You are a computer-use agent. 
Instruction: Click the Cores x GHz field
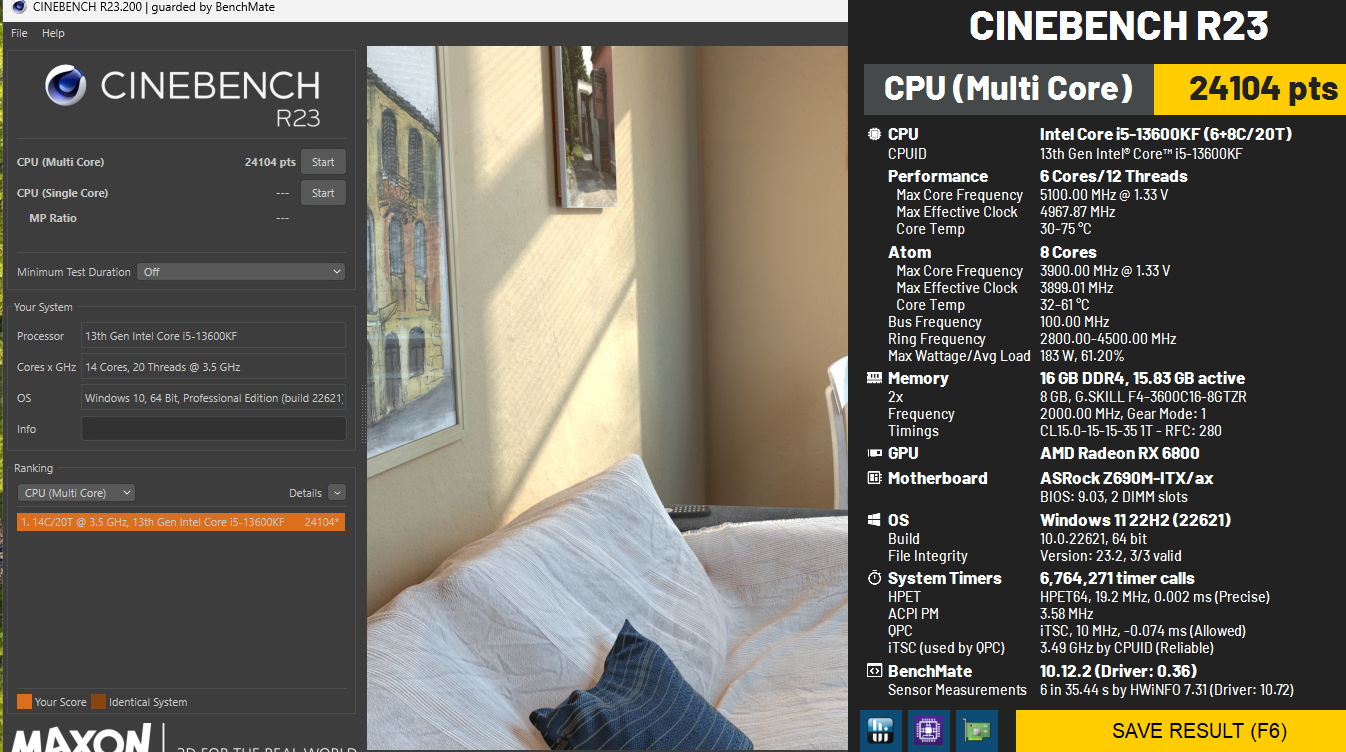pyautogui.click(x=213, y=367)
